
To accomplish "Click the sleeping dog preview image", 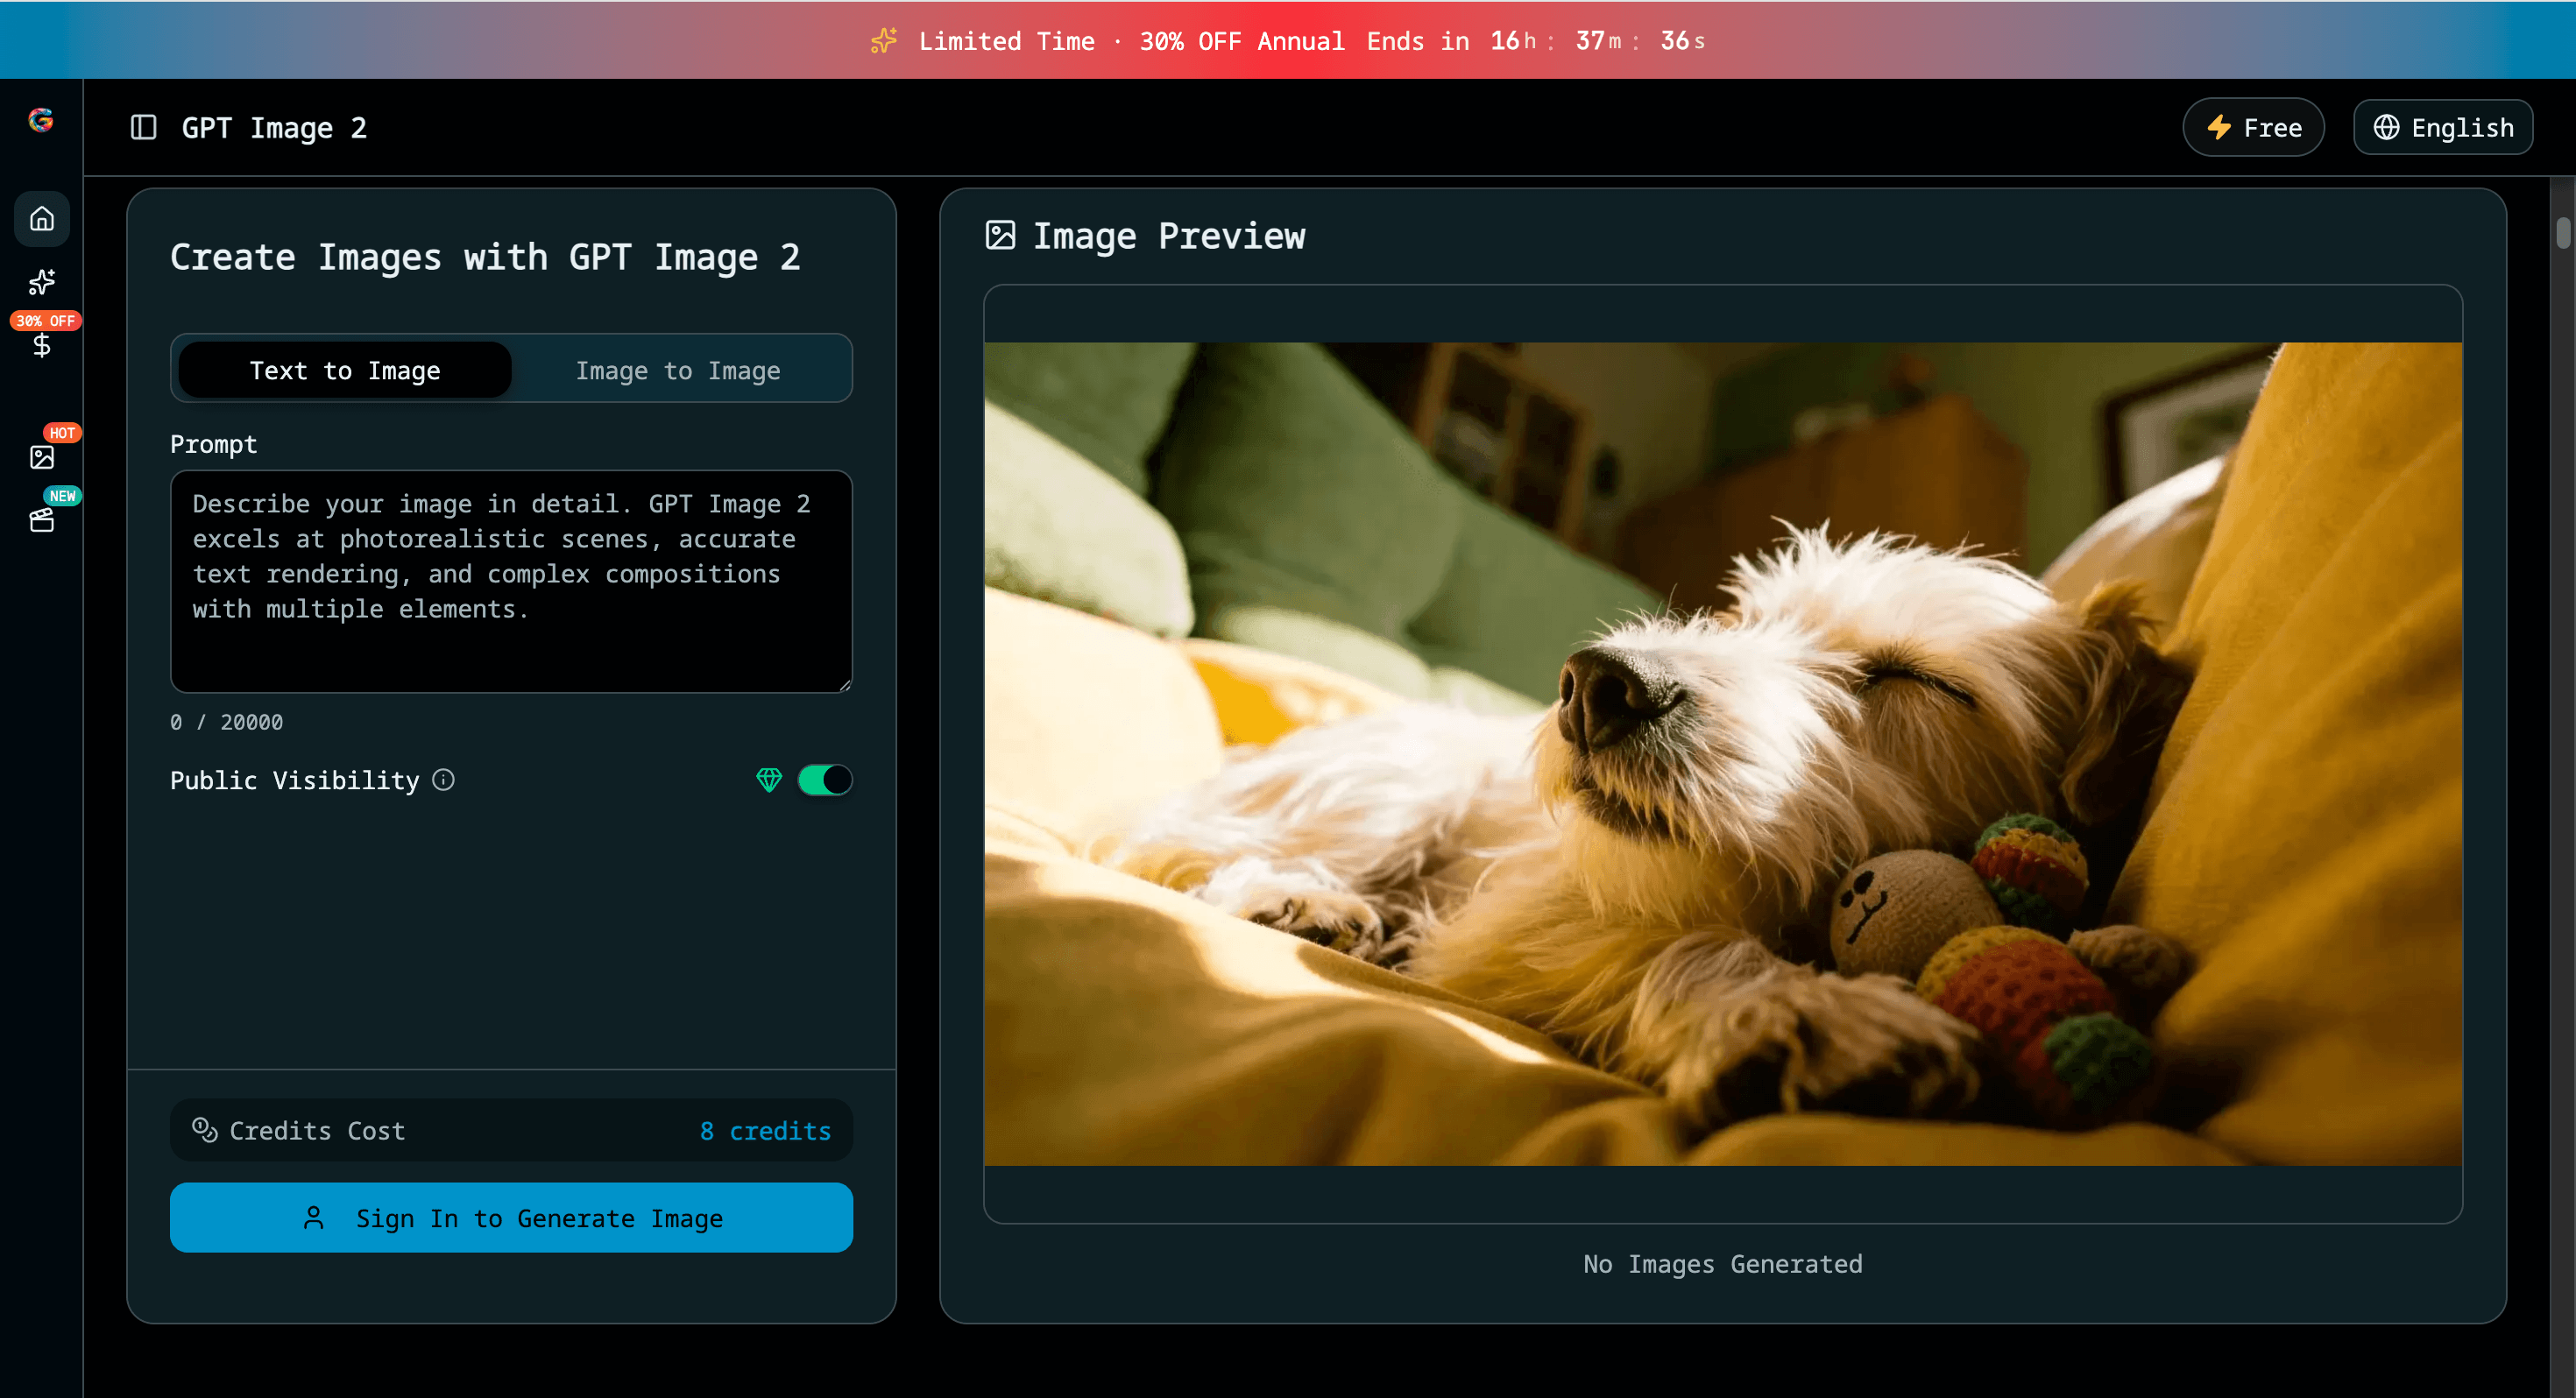I will pos(1722,754).
